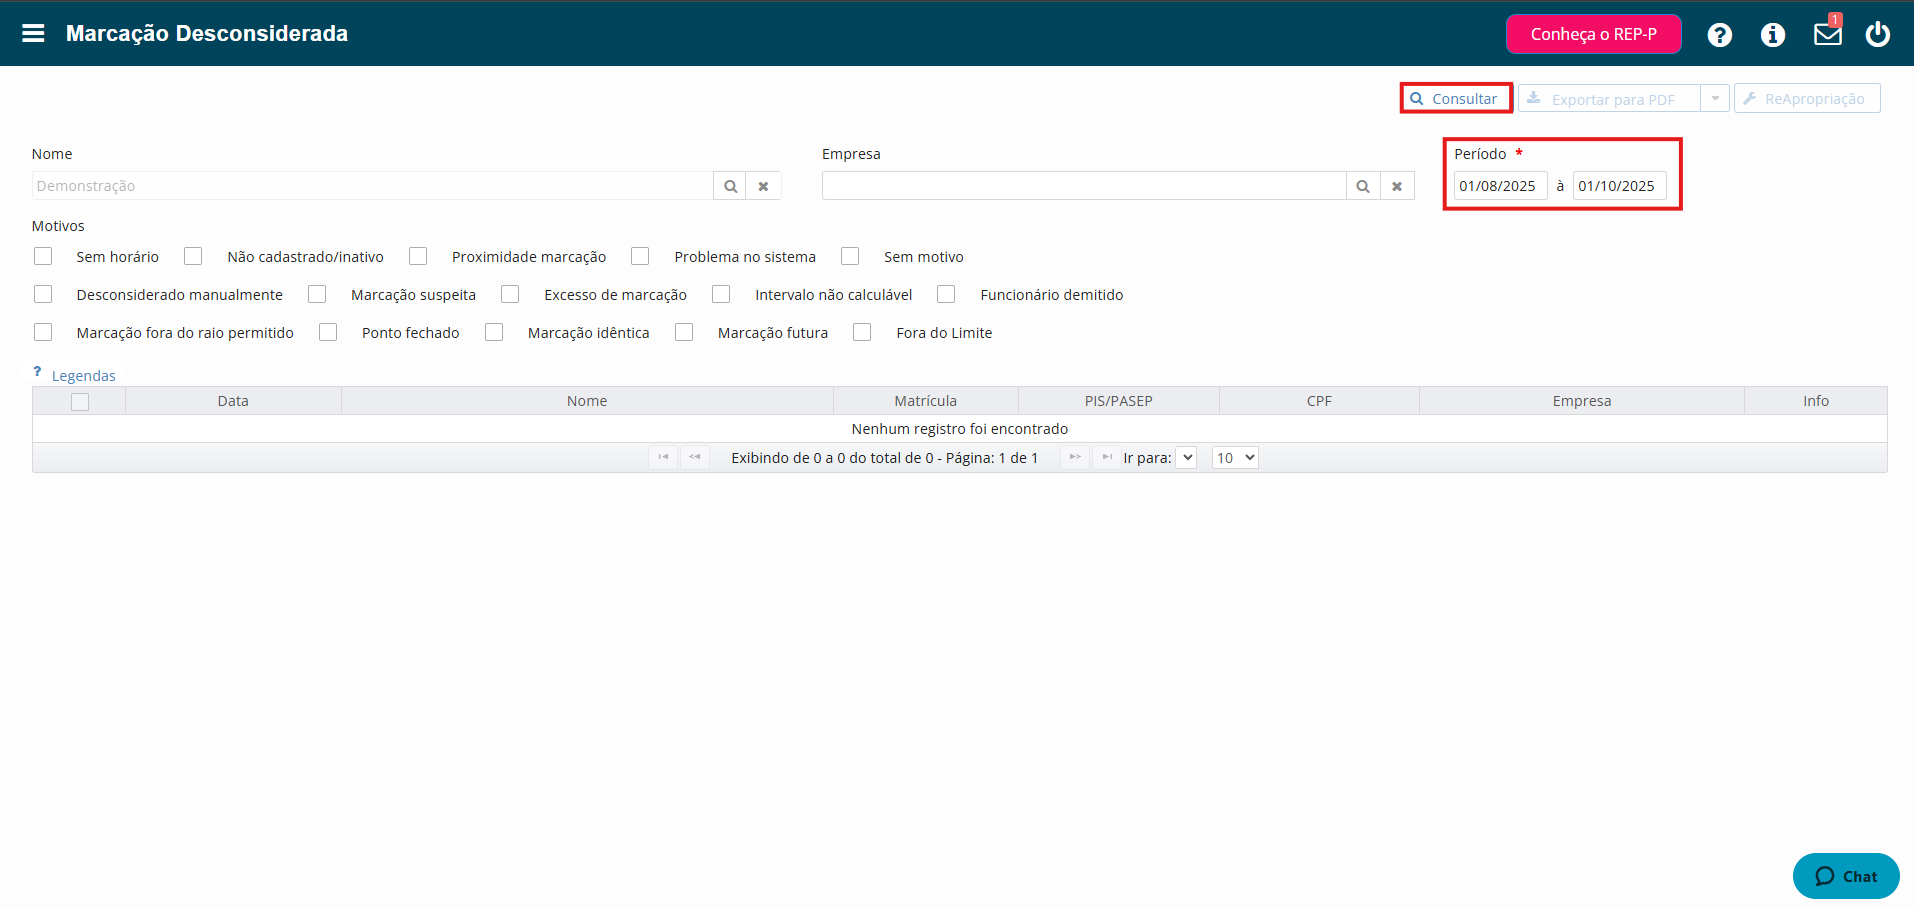Click the Consultar button
Viewport: 1914px width, 909px height.
[1455, 98]
